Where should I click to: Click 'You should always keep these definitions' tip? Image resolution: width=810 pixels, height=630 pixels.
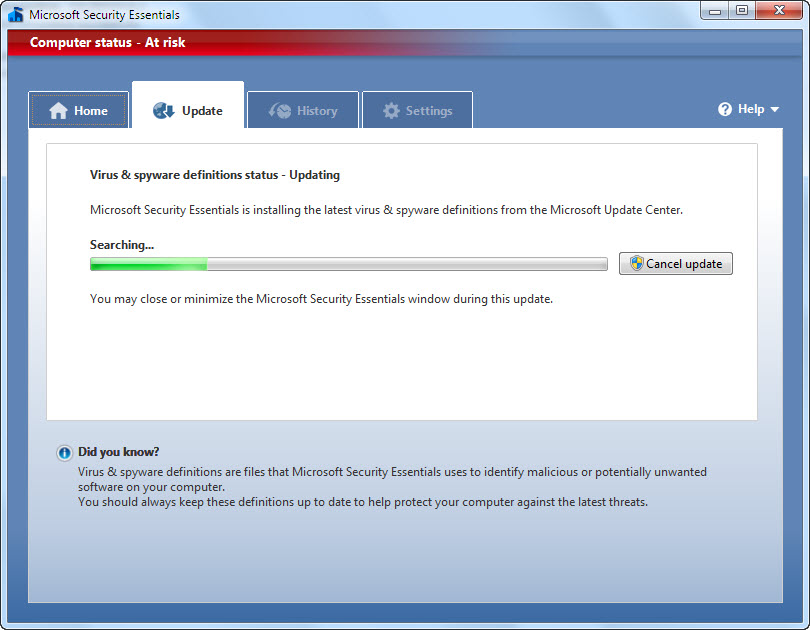[x=363, y=502]
